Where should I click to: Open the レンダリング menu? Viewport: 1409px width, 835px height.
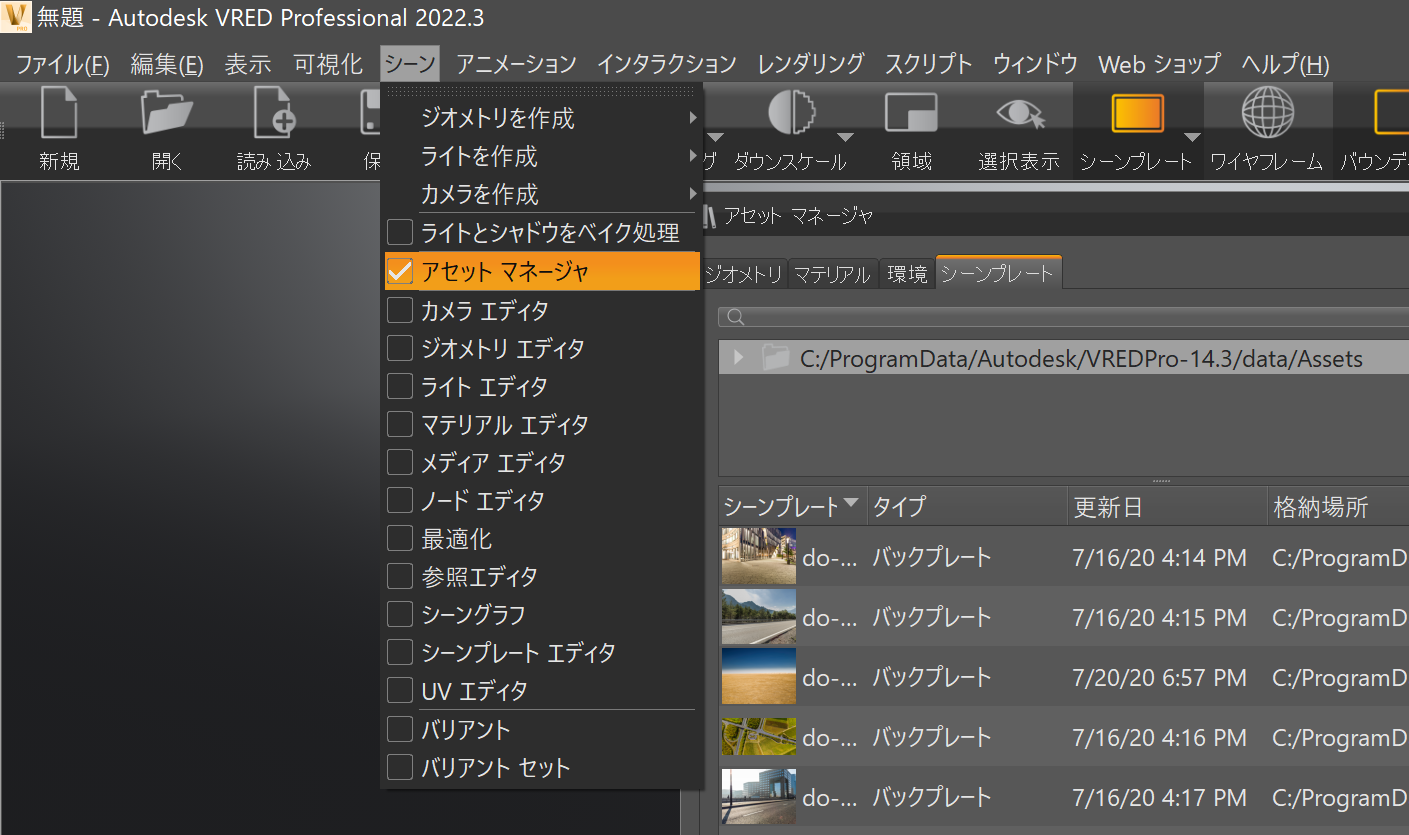tap(809, 63)
